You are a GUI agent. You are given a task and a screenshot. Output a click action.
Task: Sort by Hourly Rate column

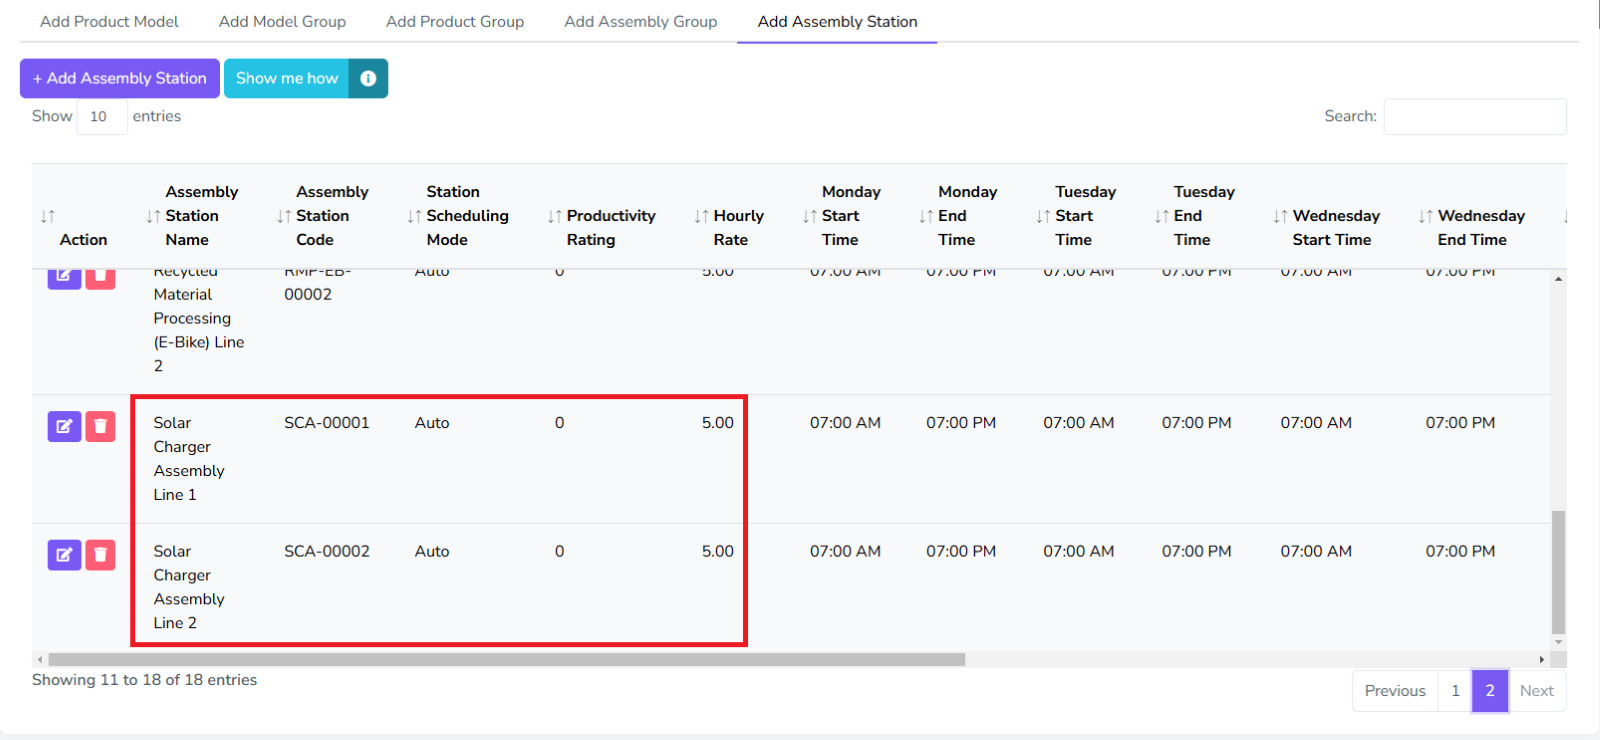coord(737,216)
